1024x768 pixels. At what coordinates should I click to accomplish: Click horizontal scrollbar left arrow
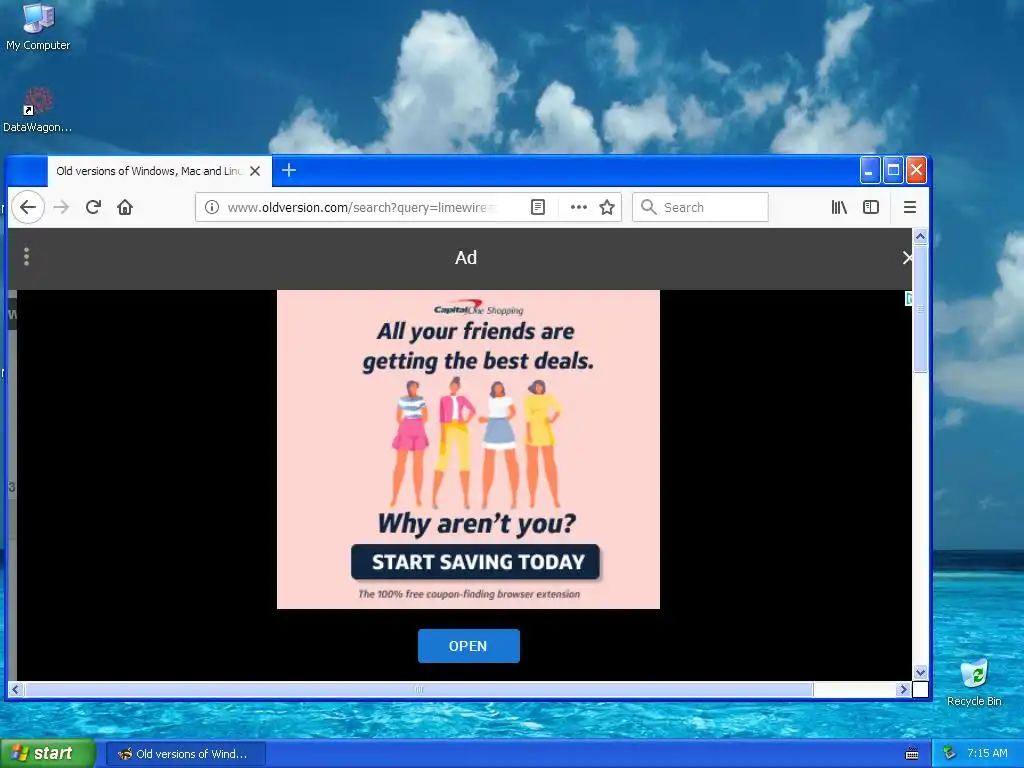[x=16, y=689]
